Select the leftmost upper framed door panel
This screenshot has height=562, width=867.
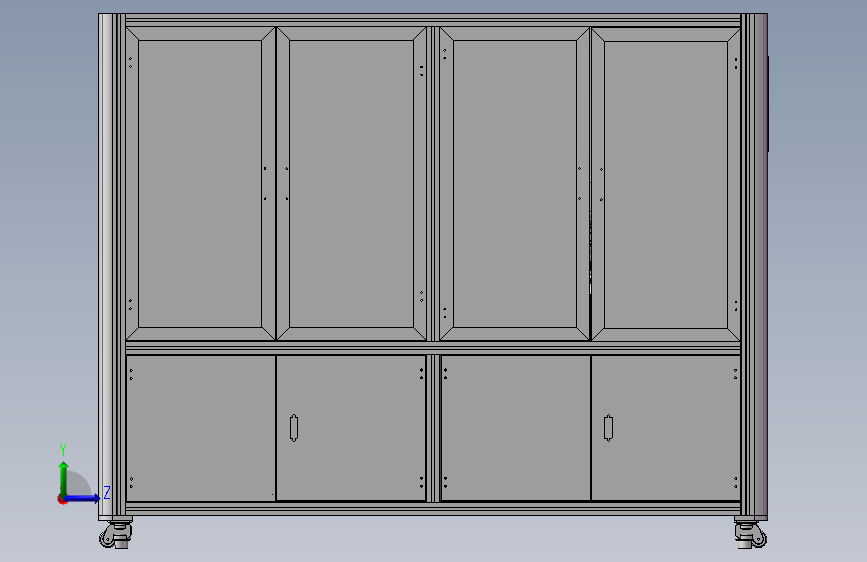click(200, 184)
